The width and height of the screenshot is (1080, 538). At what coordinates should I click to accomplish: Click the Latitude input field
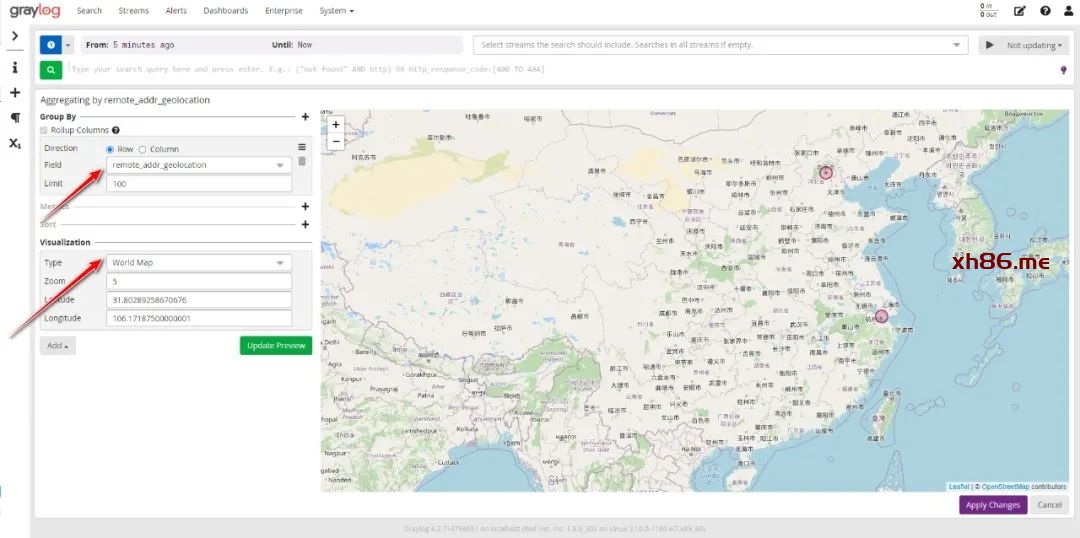pos(198,300)
